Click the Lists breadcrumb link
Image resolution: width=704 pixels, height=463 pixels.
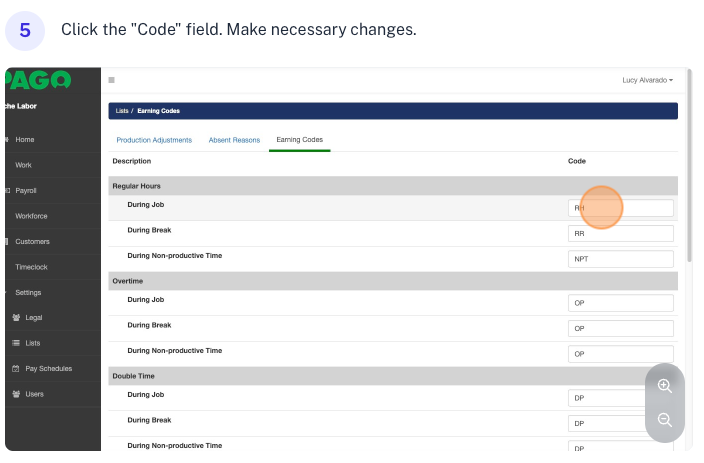tap(122, 111)
